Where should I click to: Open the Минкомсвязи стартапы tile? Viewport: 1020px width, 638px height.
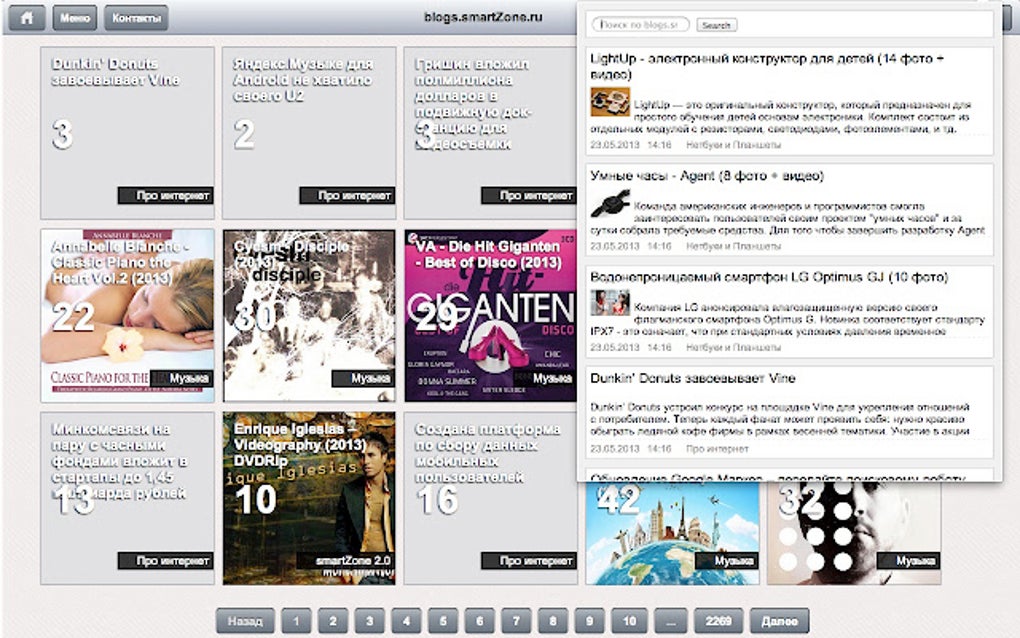(128, 498)
